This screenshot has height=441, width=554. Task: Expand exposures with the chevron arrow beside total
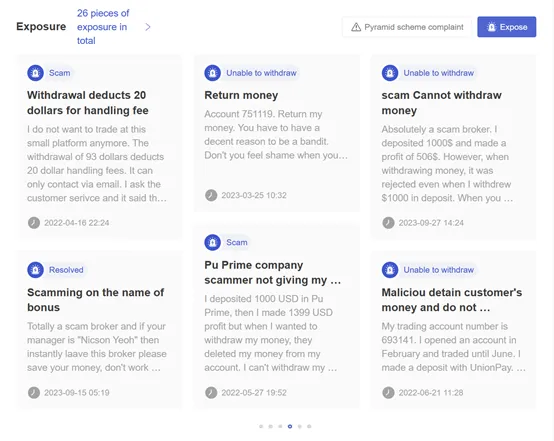(x=148, y=27)
